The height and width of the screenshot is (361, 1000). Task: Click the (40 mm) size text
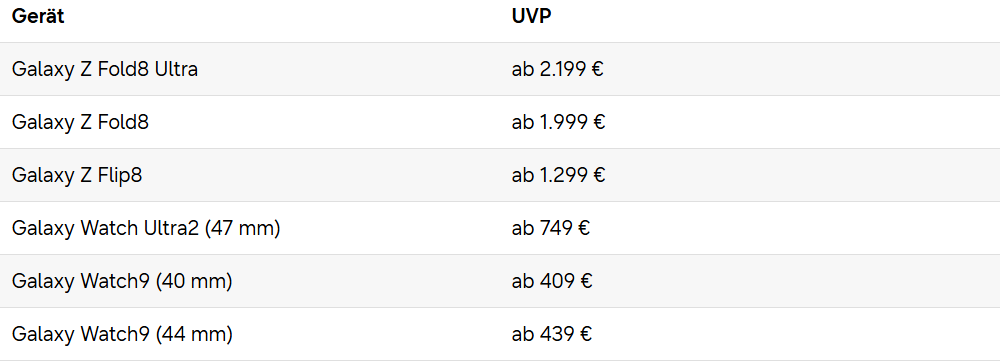pyautogui.click(x=194, y=281)
